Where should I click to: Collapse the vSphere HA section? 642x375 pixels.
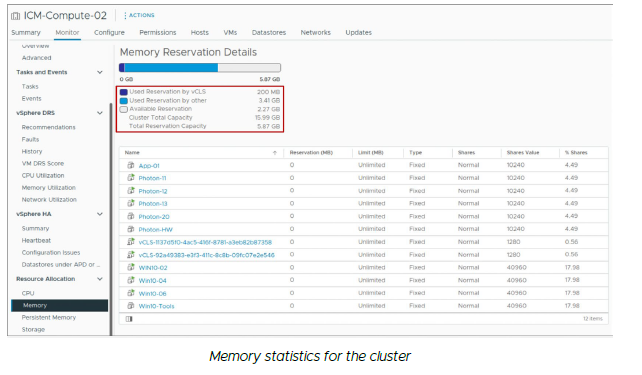(99, 214)
